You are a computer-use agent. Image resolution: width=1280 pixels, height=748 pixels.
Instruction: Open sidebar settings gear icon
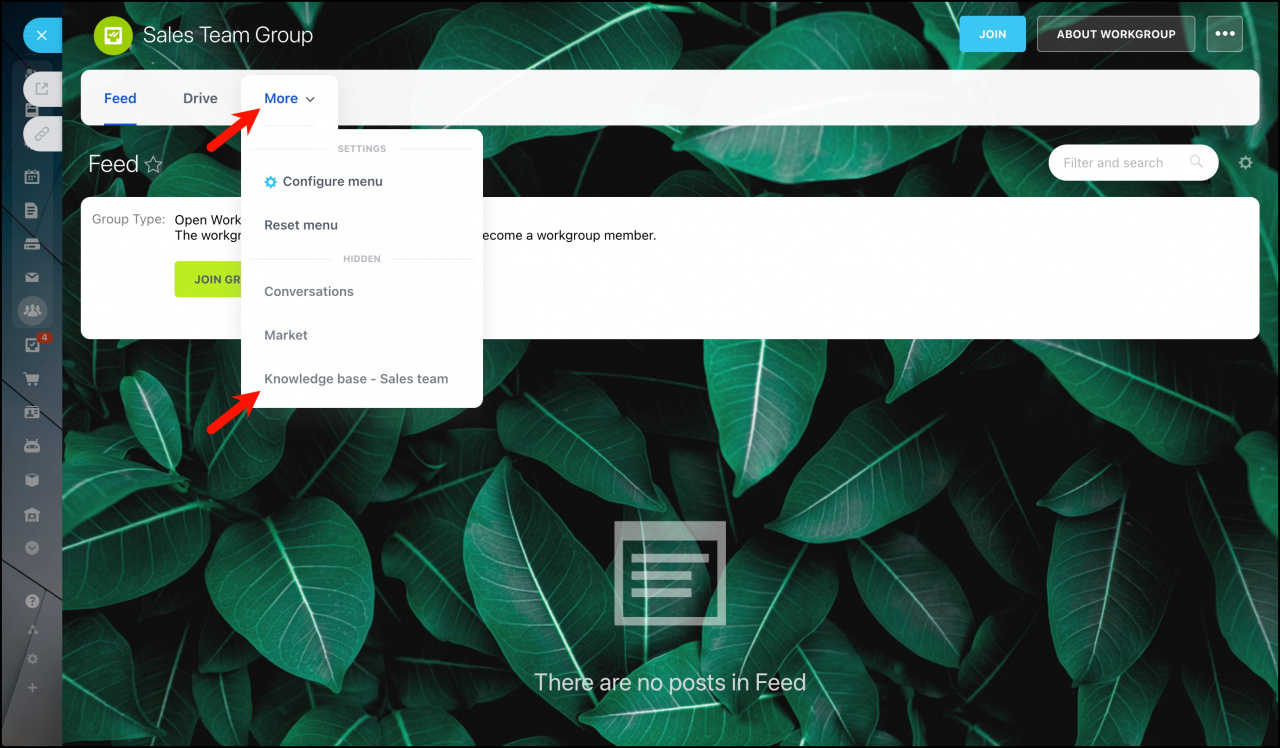pos(32,659)
